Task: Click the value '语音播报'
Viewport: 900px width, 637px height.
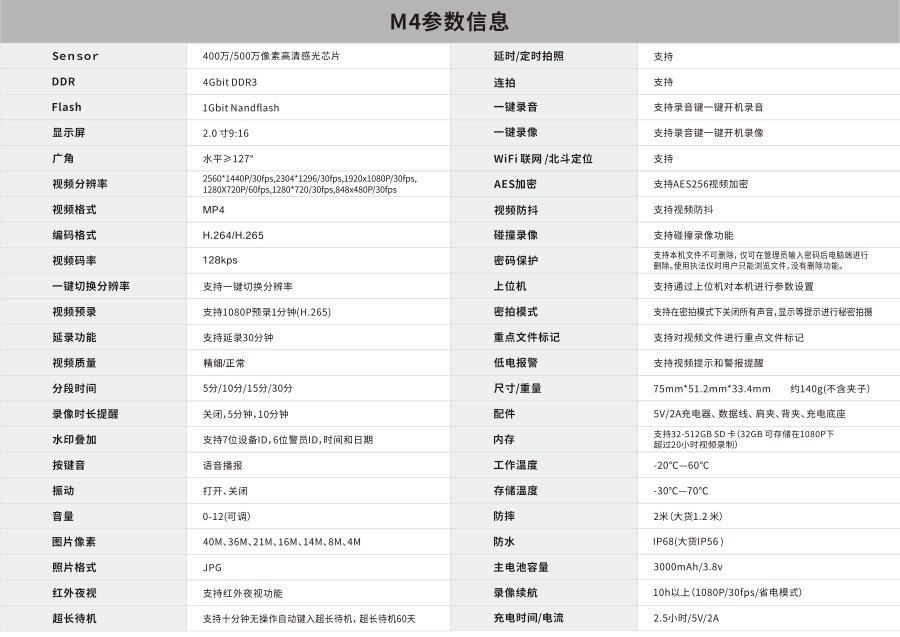Action: click(x=222, y=465)
